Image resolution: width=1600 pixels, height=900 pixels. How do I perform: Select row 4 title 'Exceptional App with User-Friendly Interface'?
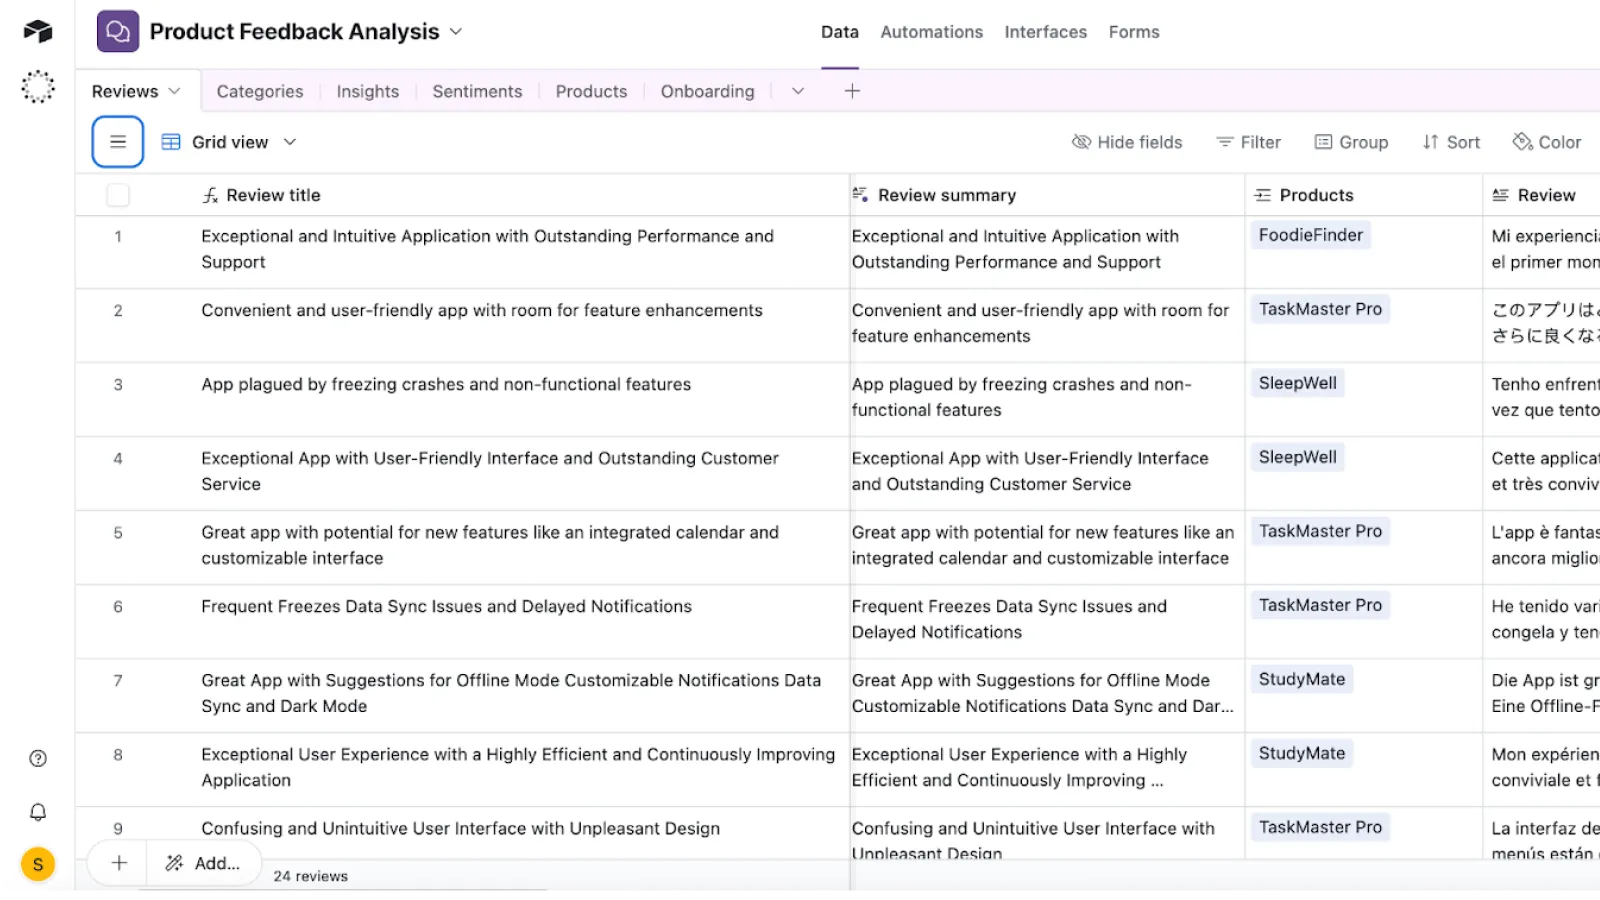click(490, 471)
